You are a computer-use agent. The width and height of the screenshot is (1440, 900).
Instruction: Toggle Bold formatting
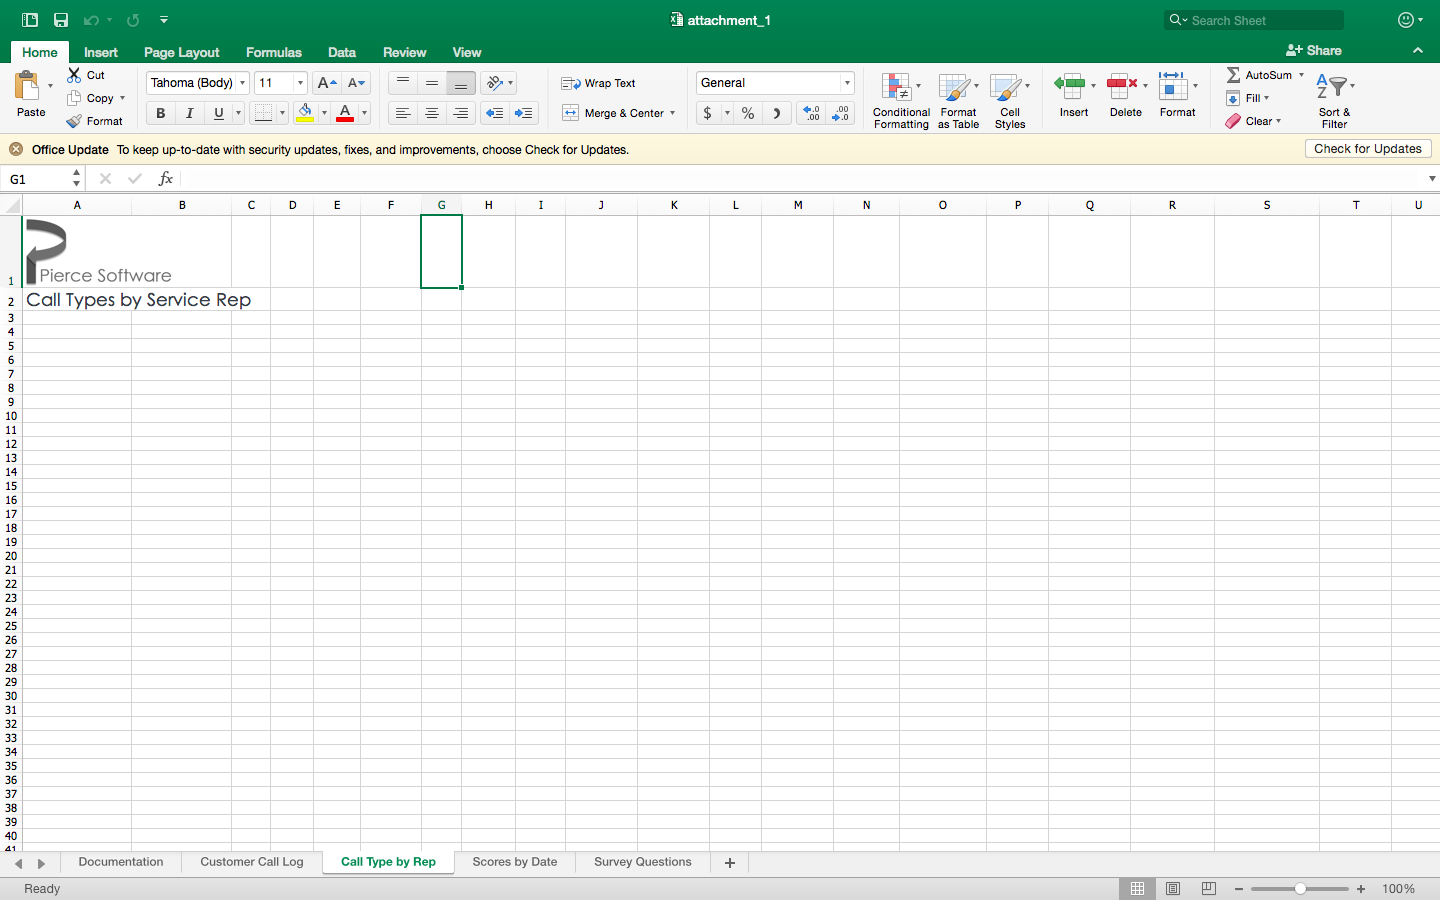coord(160,113)
